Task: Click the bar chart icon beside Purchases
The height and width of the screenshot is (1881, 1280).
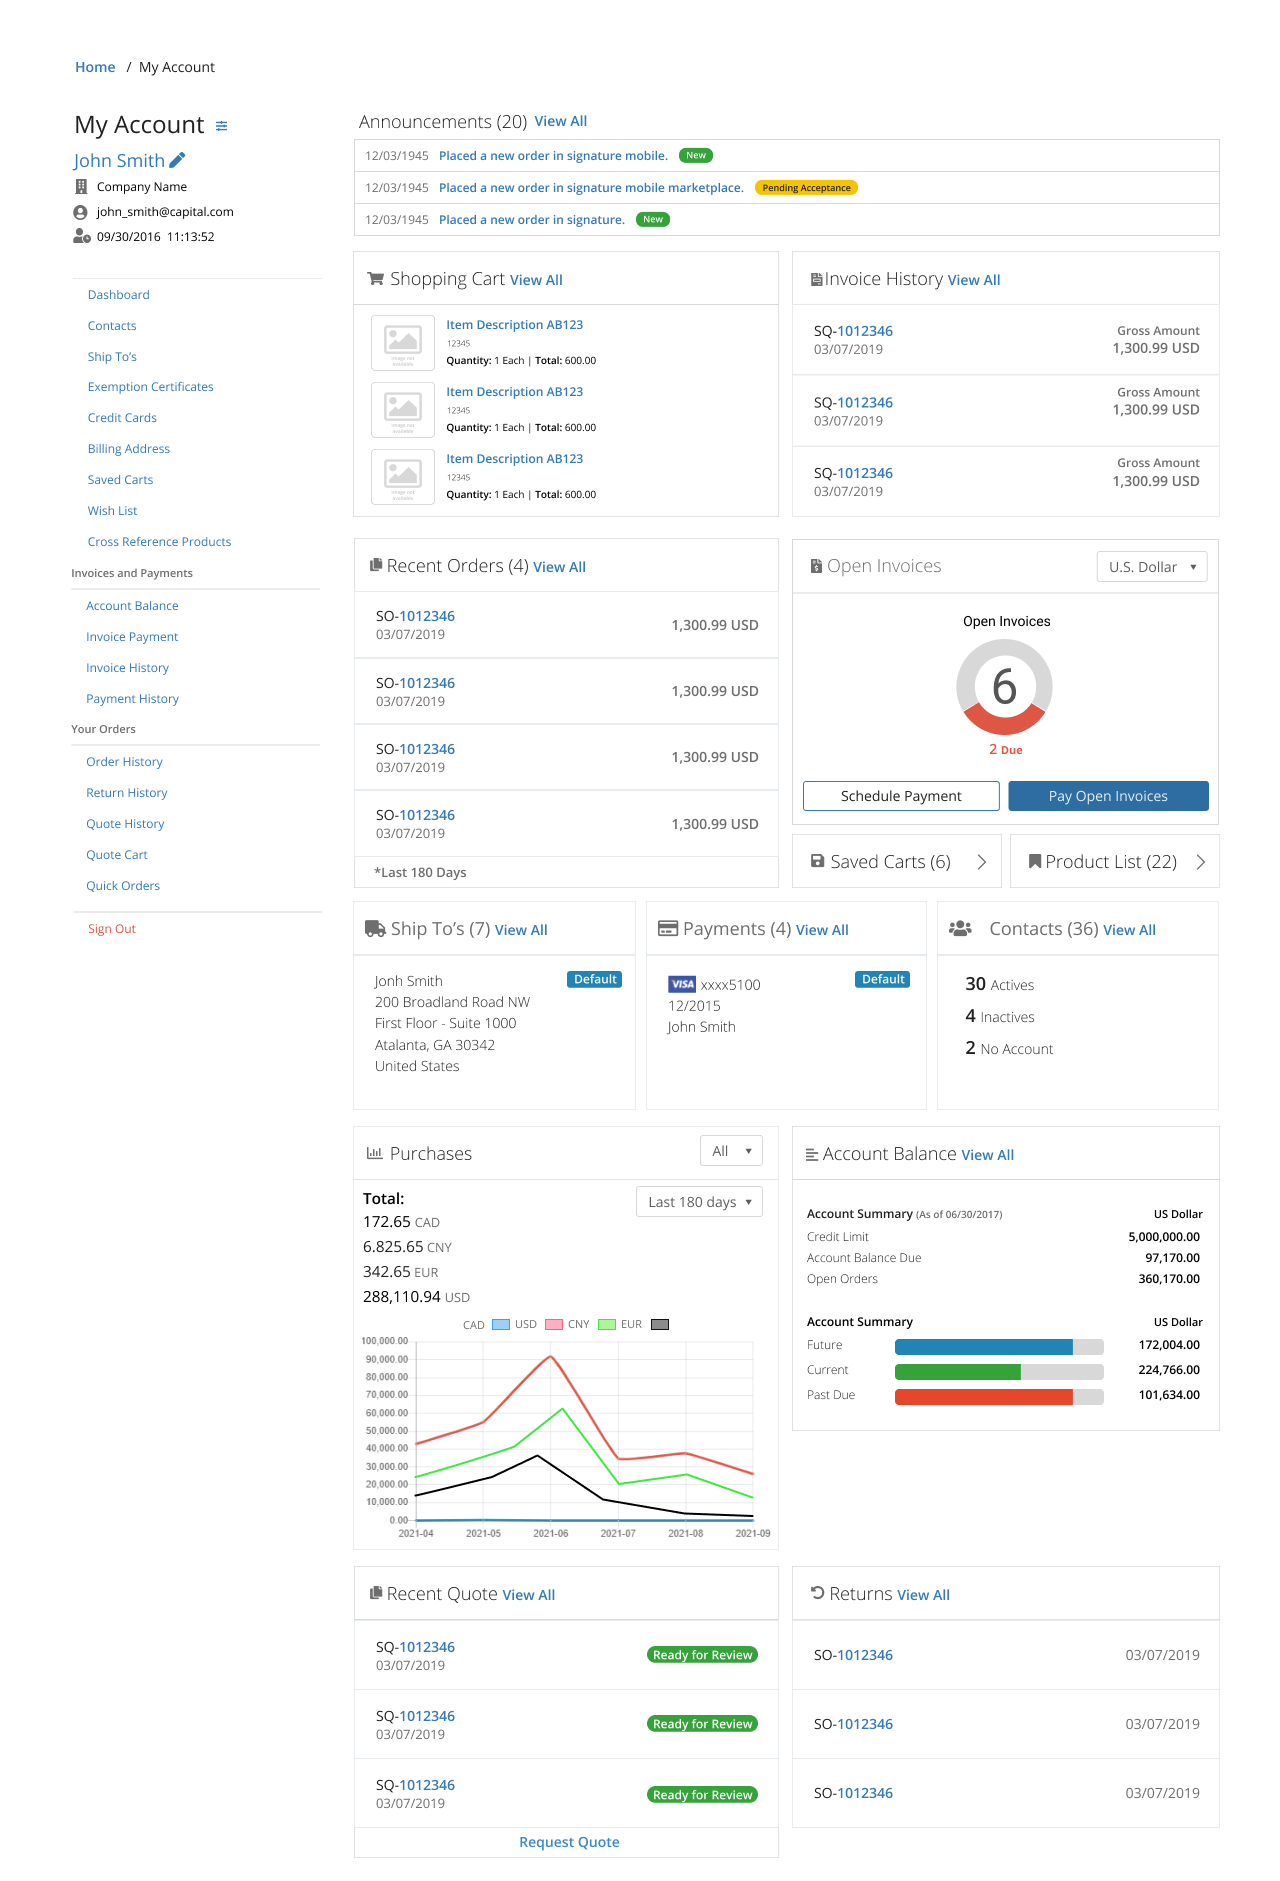Action: pyautogui.click(x=375, y=1153)
